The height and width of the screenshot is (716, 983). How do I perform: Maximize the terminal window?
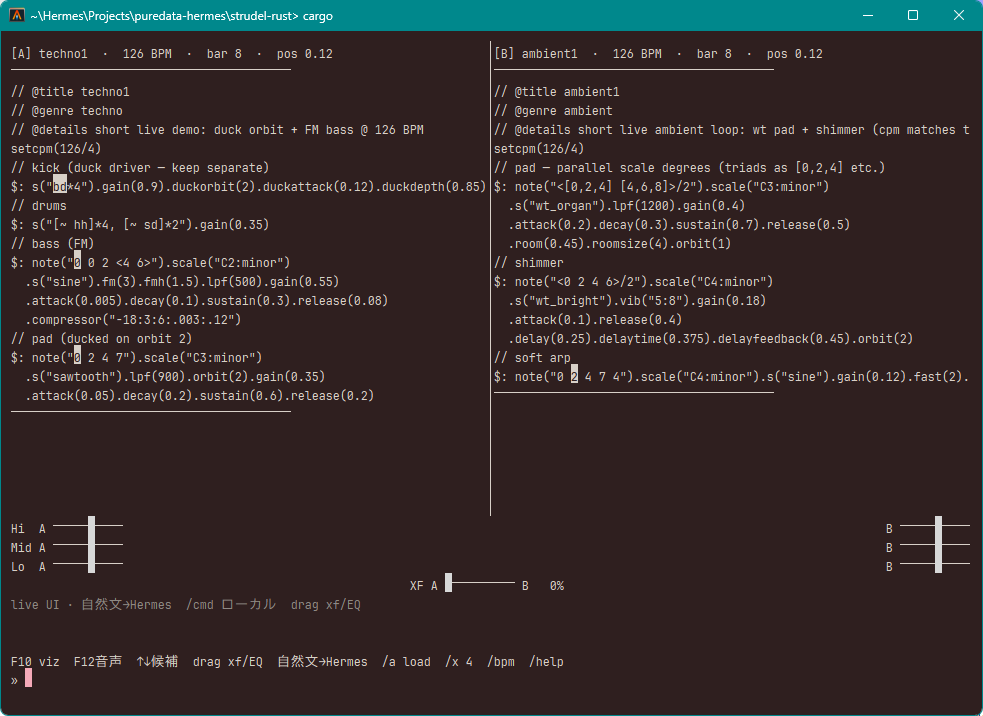[913, 15]
